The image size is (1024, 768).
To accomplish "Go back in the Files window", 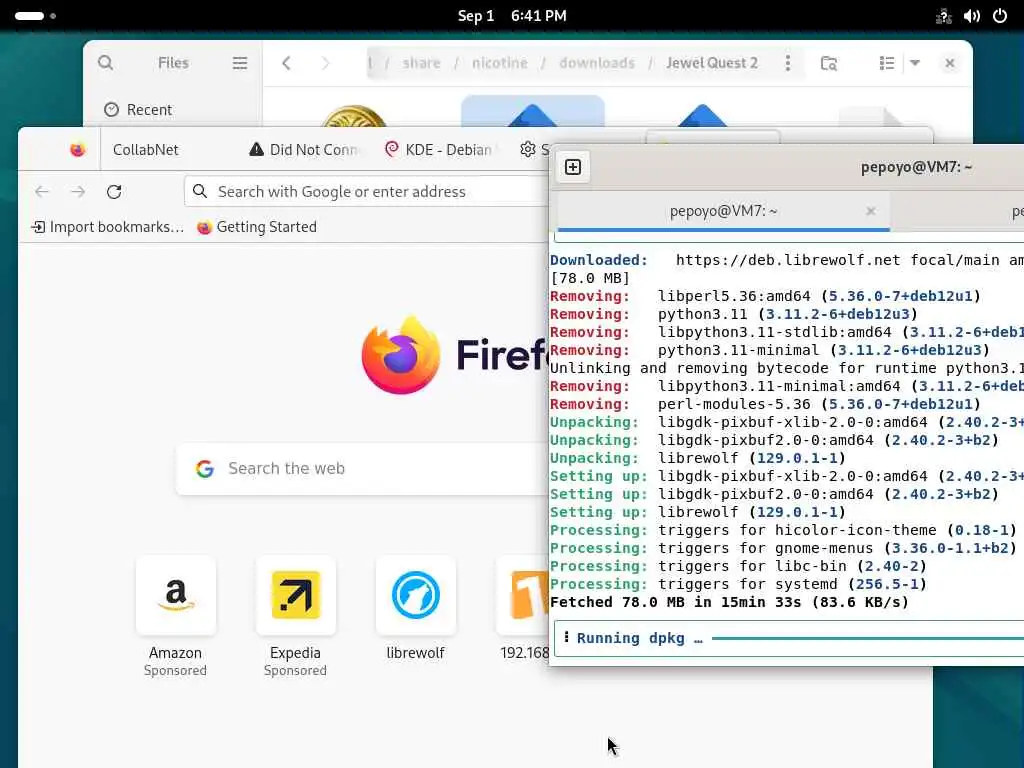I will click(286, 63).
